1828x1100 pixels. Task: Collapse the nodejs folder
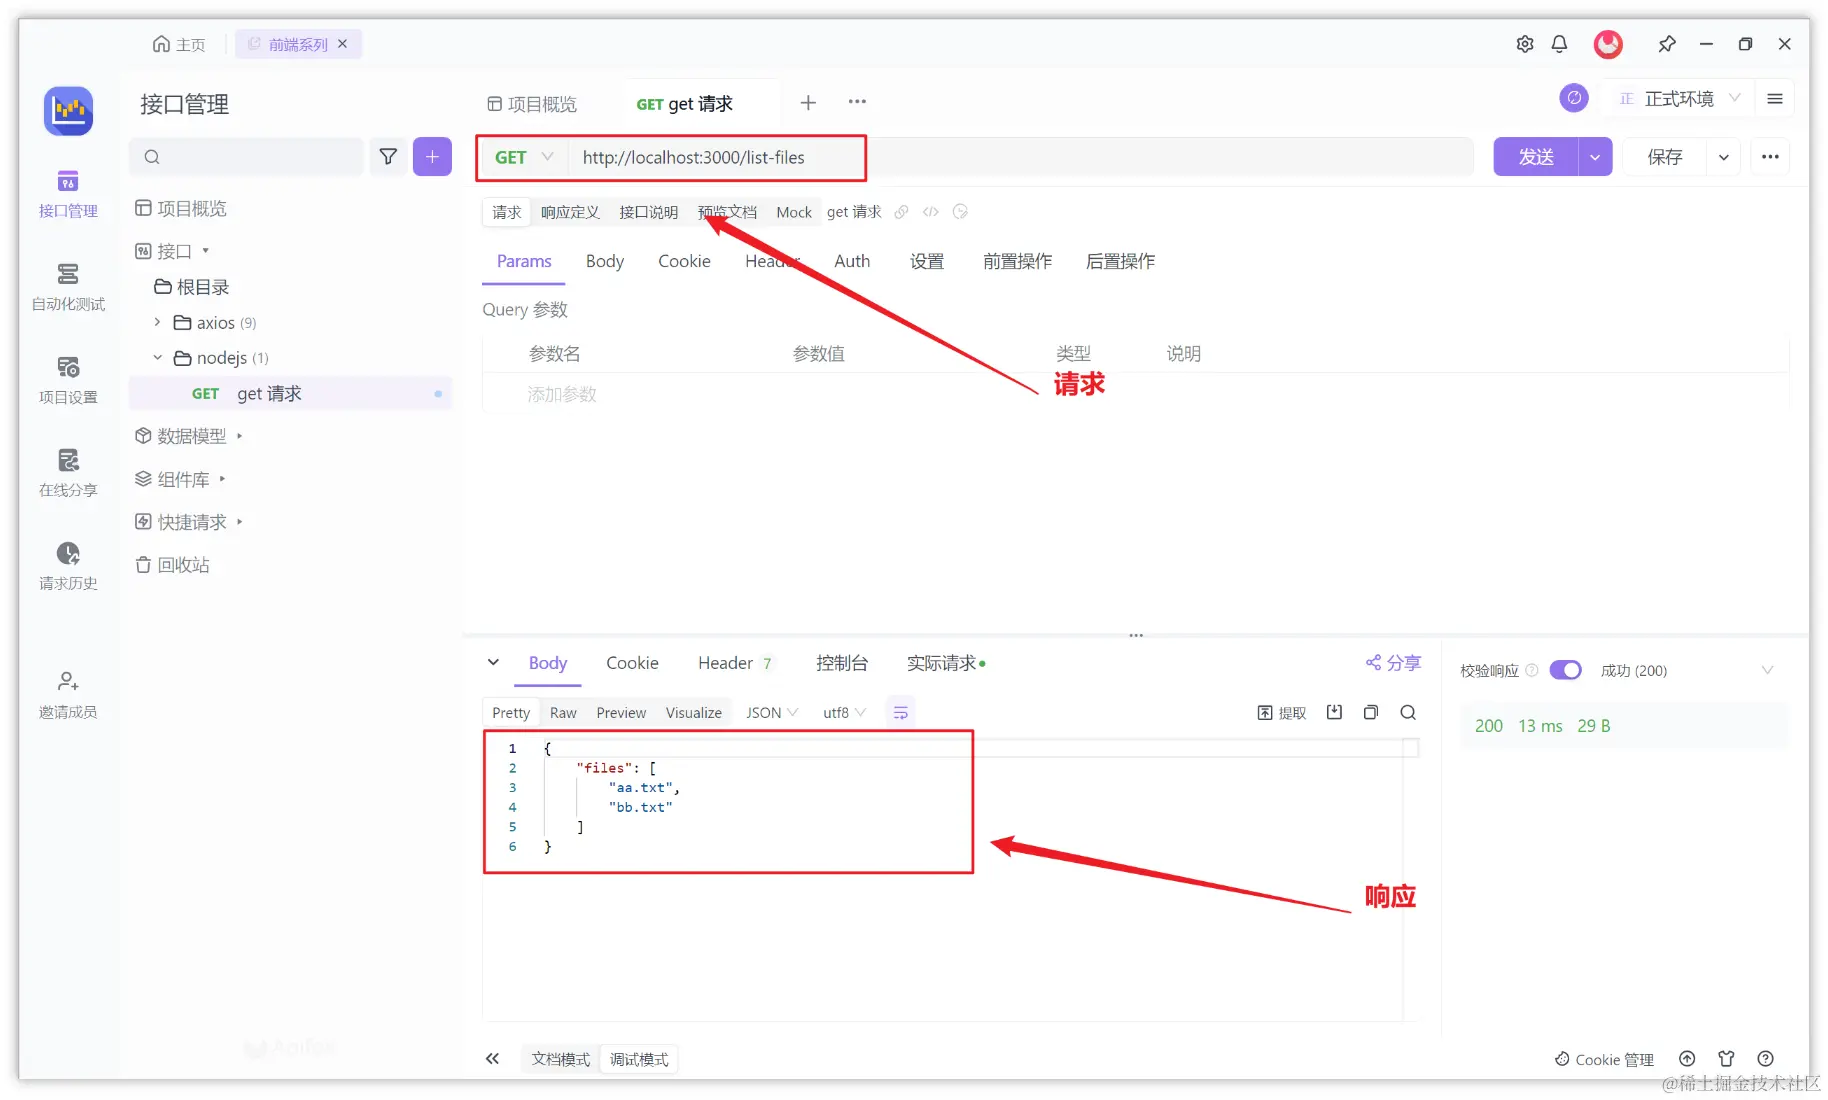pos(157,357)
